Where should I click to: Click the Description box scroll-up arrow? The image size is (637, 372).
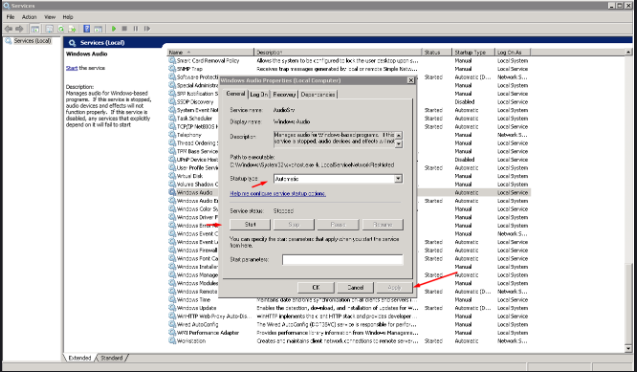[x=399, y=135]
